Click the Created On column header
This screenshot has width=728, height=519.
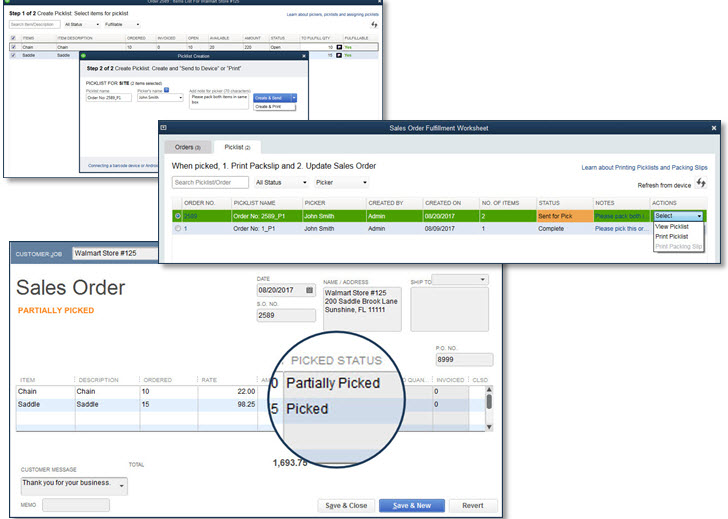(x=451, y=203)
